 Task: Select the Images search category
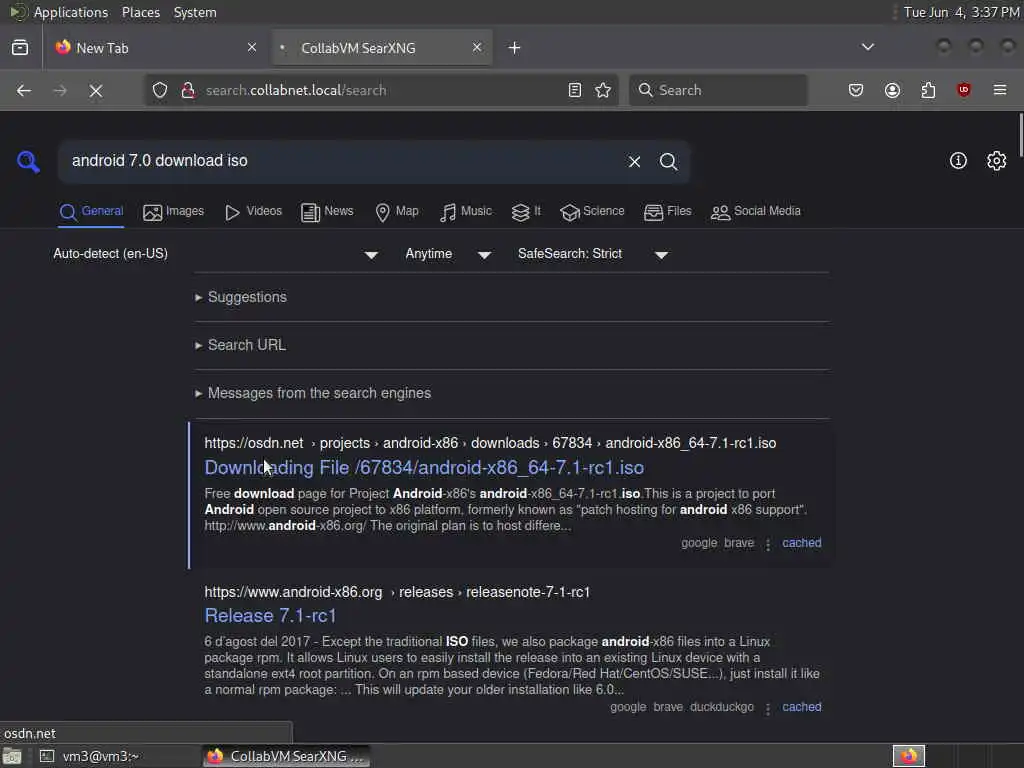[x=173, y=212]
